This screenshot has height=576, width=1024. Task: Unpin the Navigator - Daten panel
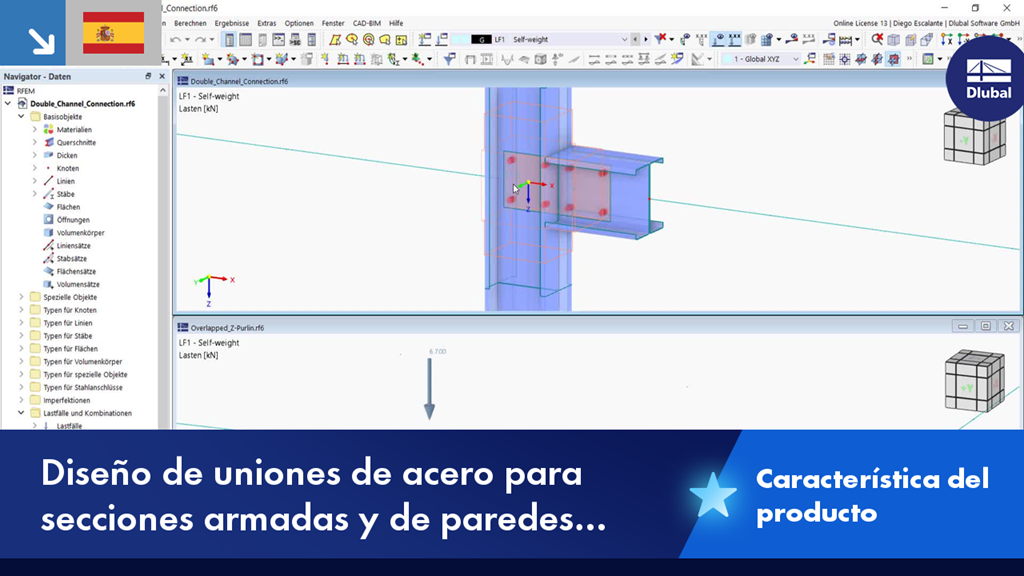point(149,77)
